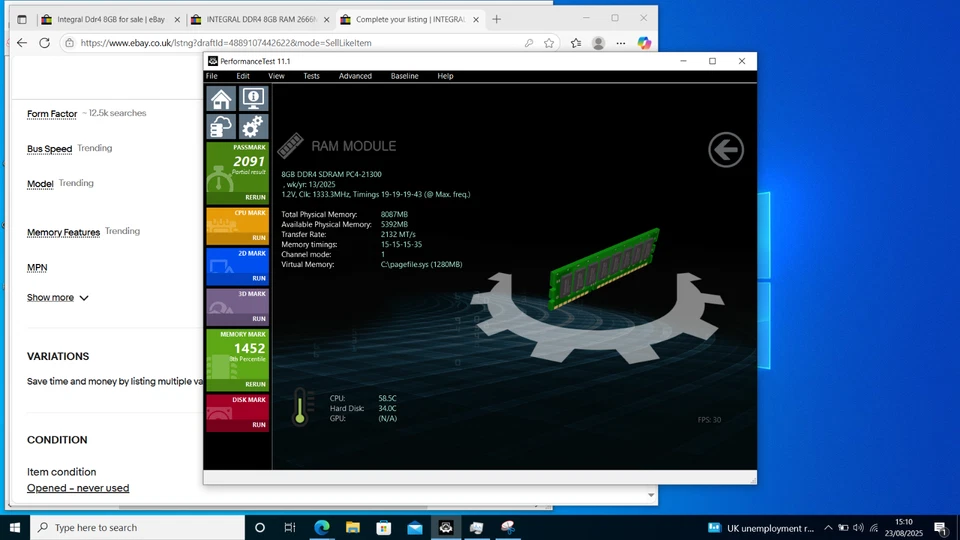The width and height of the screenshot is (960, 540).
Task: Click the browser scrollbar down arrow
Action: click(x=651, y=495)
